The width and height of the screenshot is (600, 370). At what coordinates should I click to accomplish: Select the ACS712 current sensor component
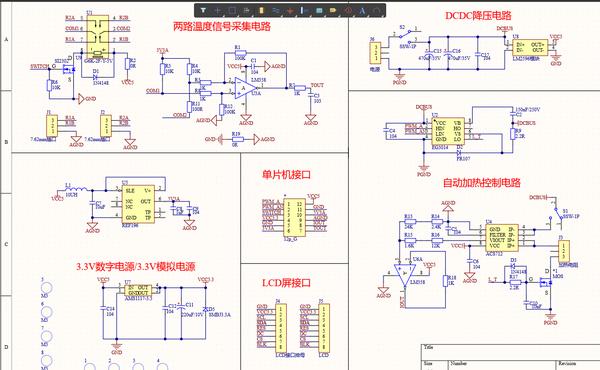[x=502, y=238]
